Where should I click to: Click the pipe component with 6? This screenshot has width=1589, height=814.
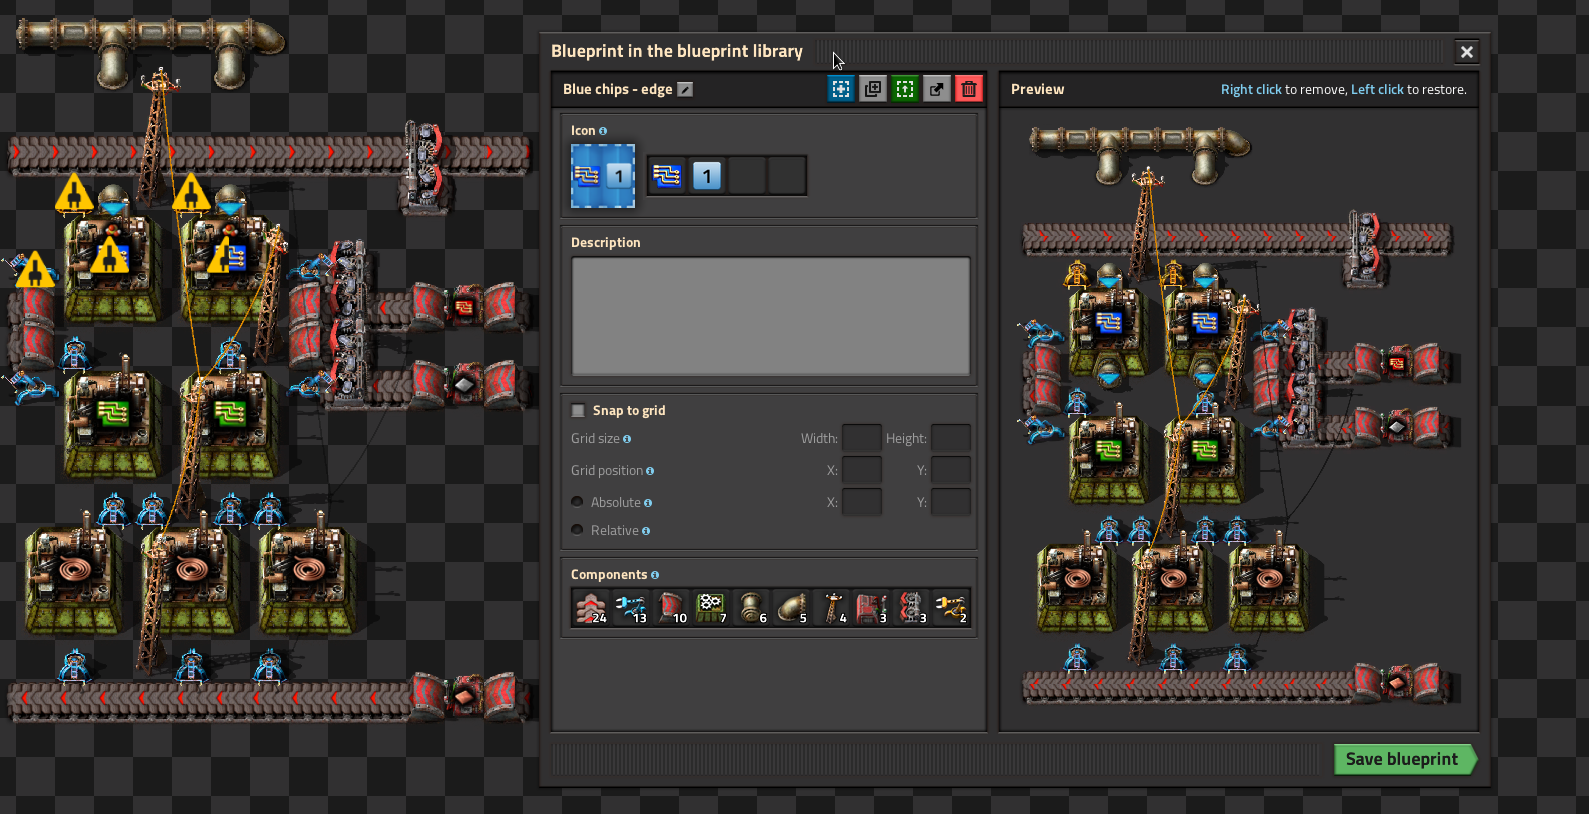pyautogui.click(x=751, y=607)
